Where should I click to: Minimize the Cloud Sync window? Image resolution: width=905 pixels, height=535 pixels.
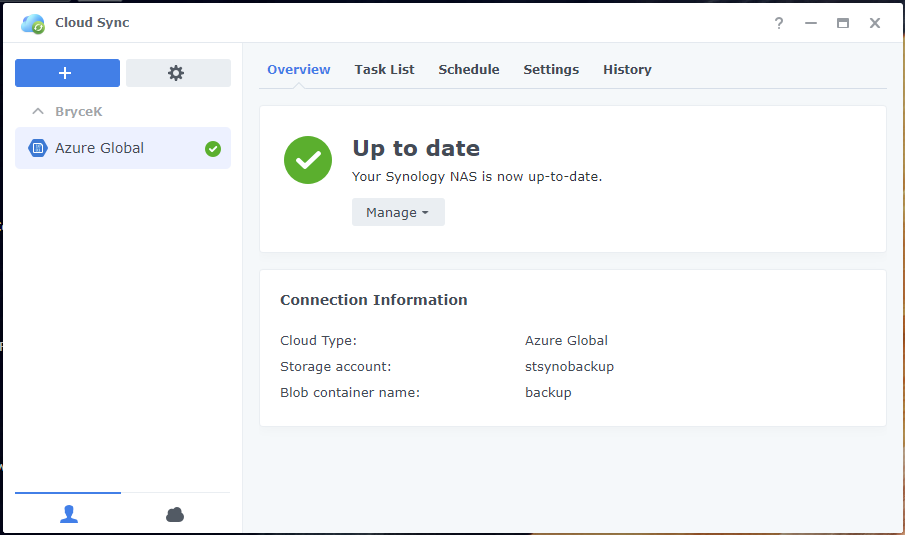pos(811,23)
